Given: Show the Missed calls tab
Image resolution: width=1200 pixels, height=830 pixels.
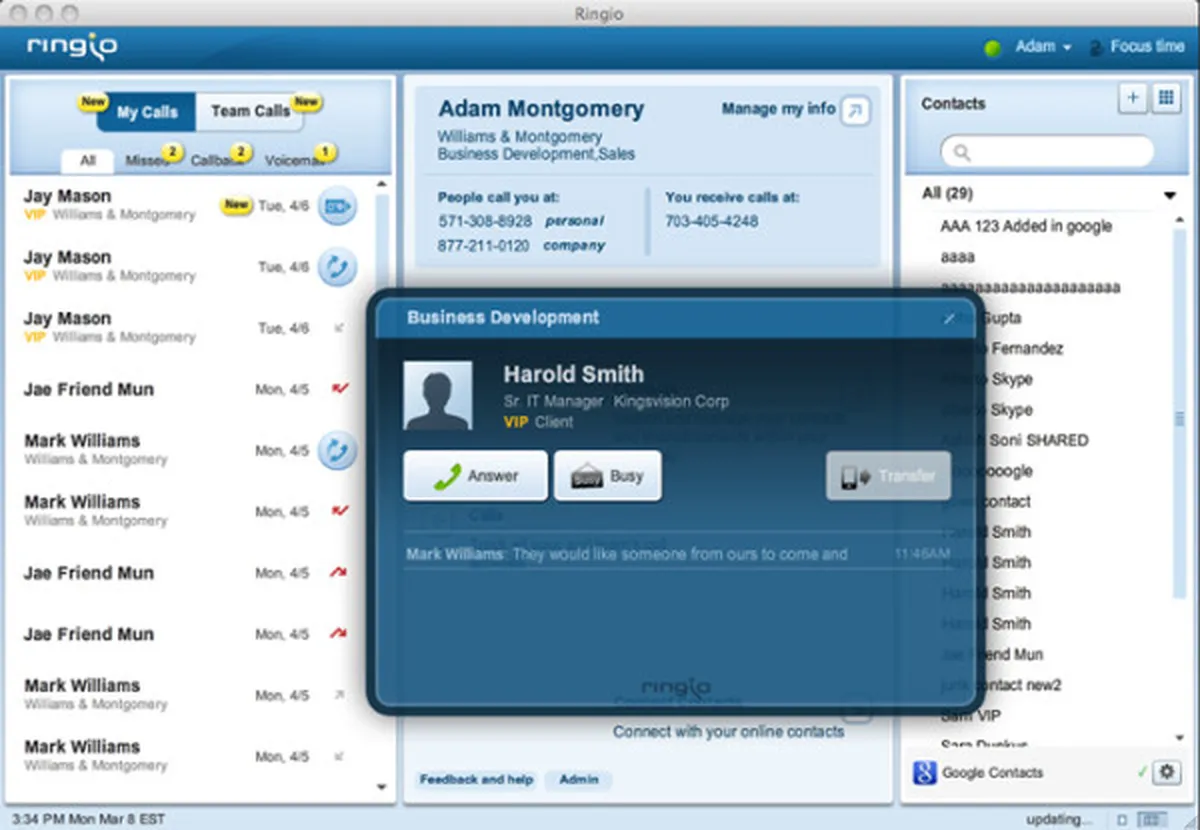Looking at the screenshot, I should click(147, 160).
